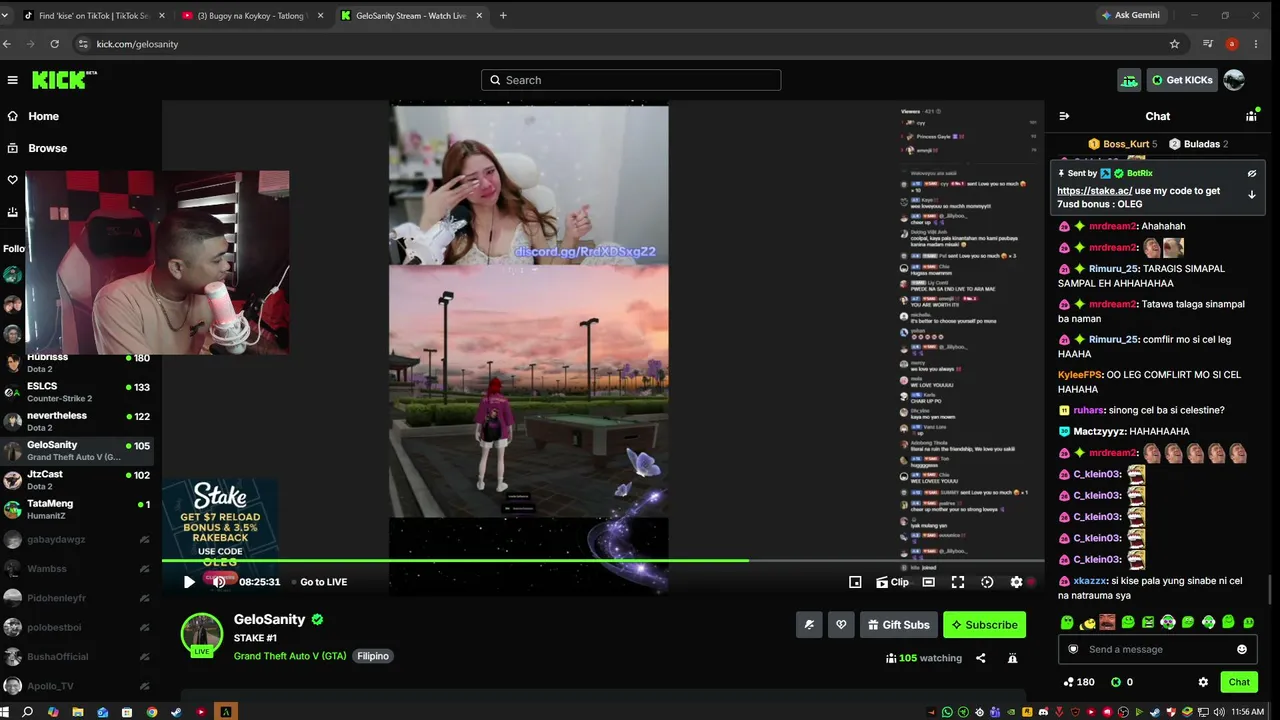Toggle notifications bell for GeloSanity
Screen dimensions: 1280x720
(x=809, y=625)
